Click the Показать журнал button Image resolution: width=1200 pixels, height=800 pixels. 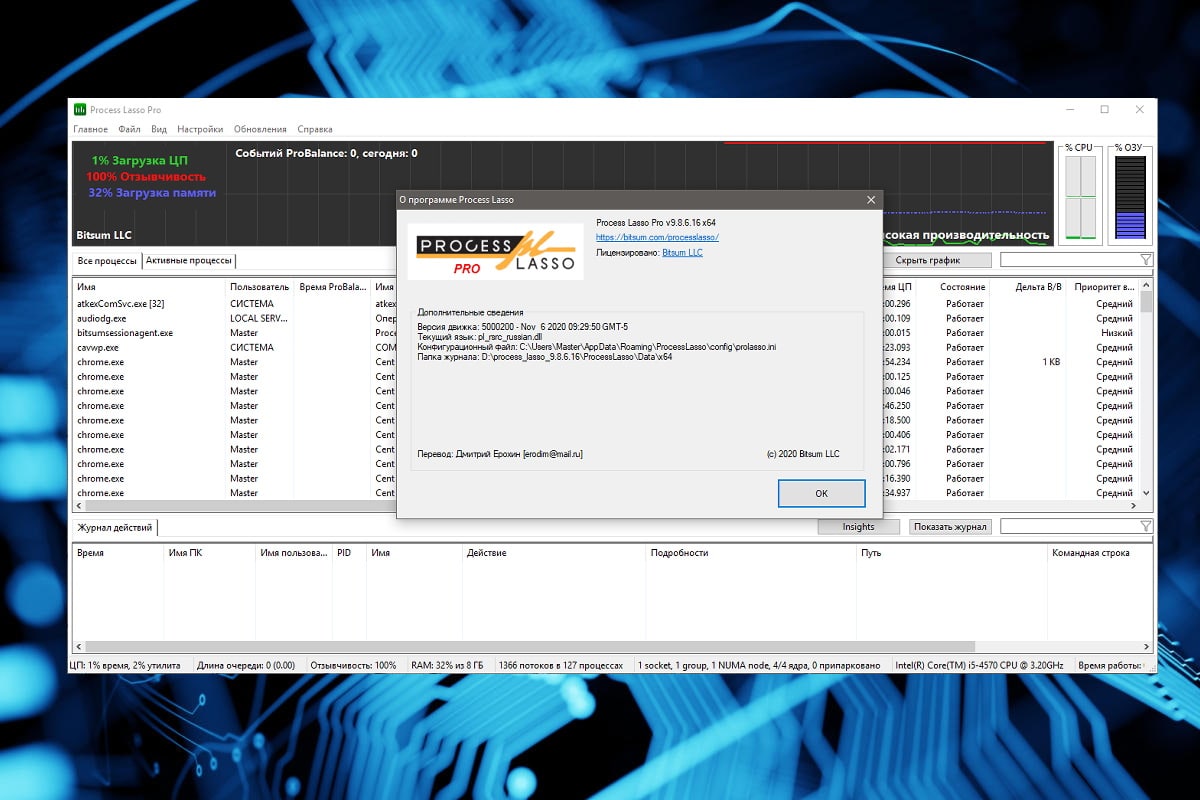950,527
